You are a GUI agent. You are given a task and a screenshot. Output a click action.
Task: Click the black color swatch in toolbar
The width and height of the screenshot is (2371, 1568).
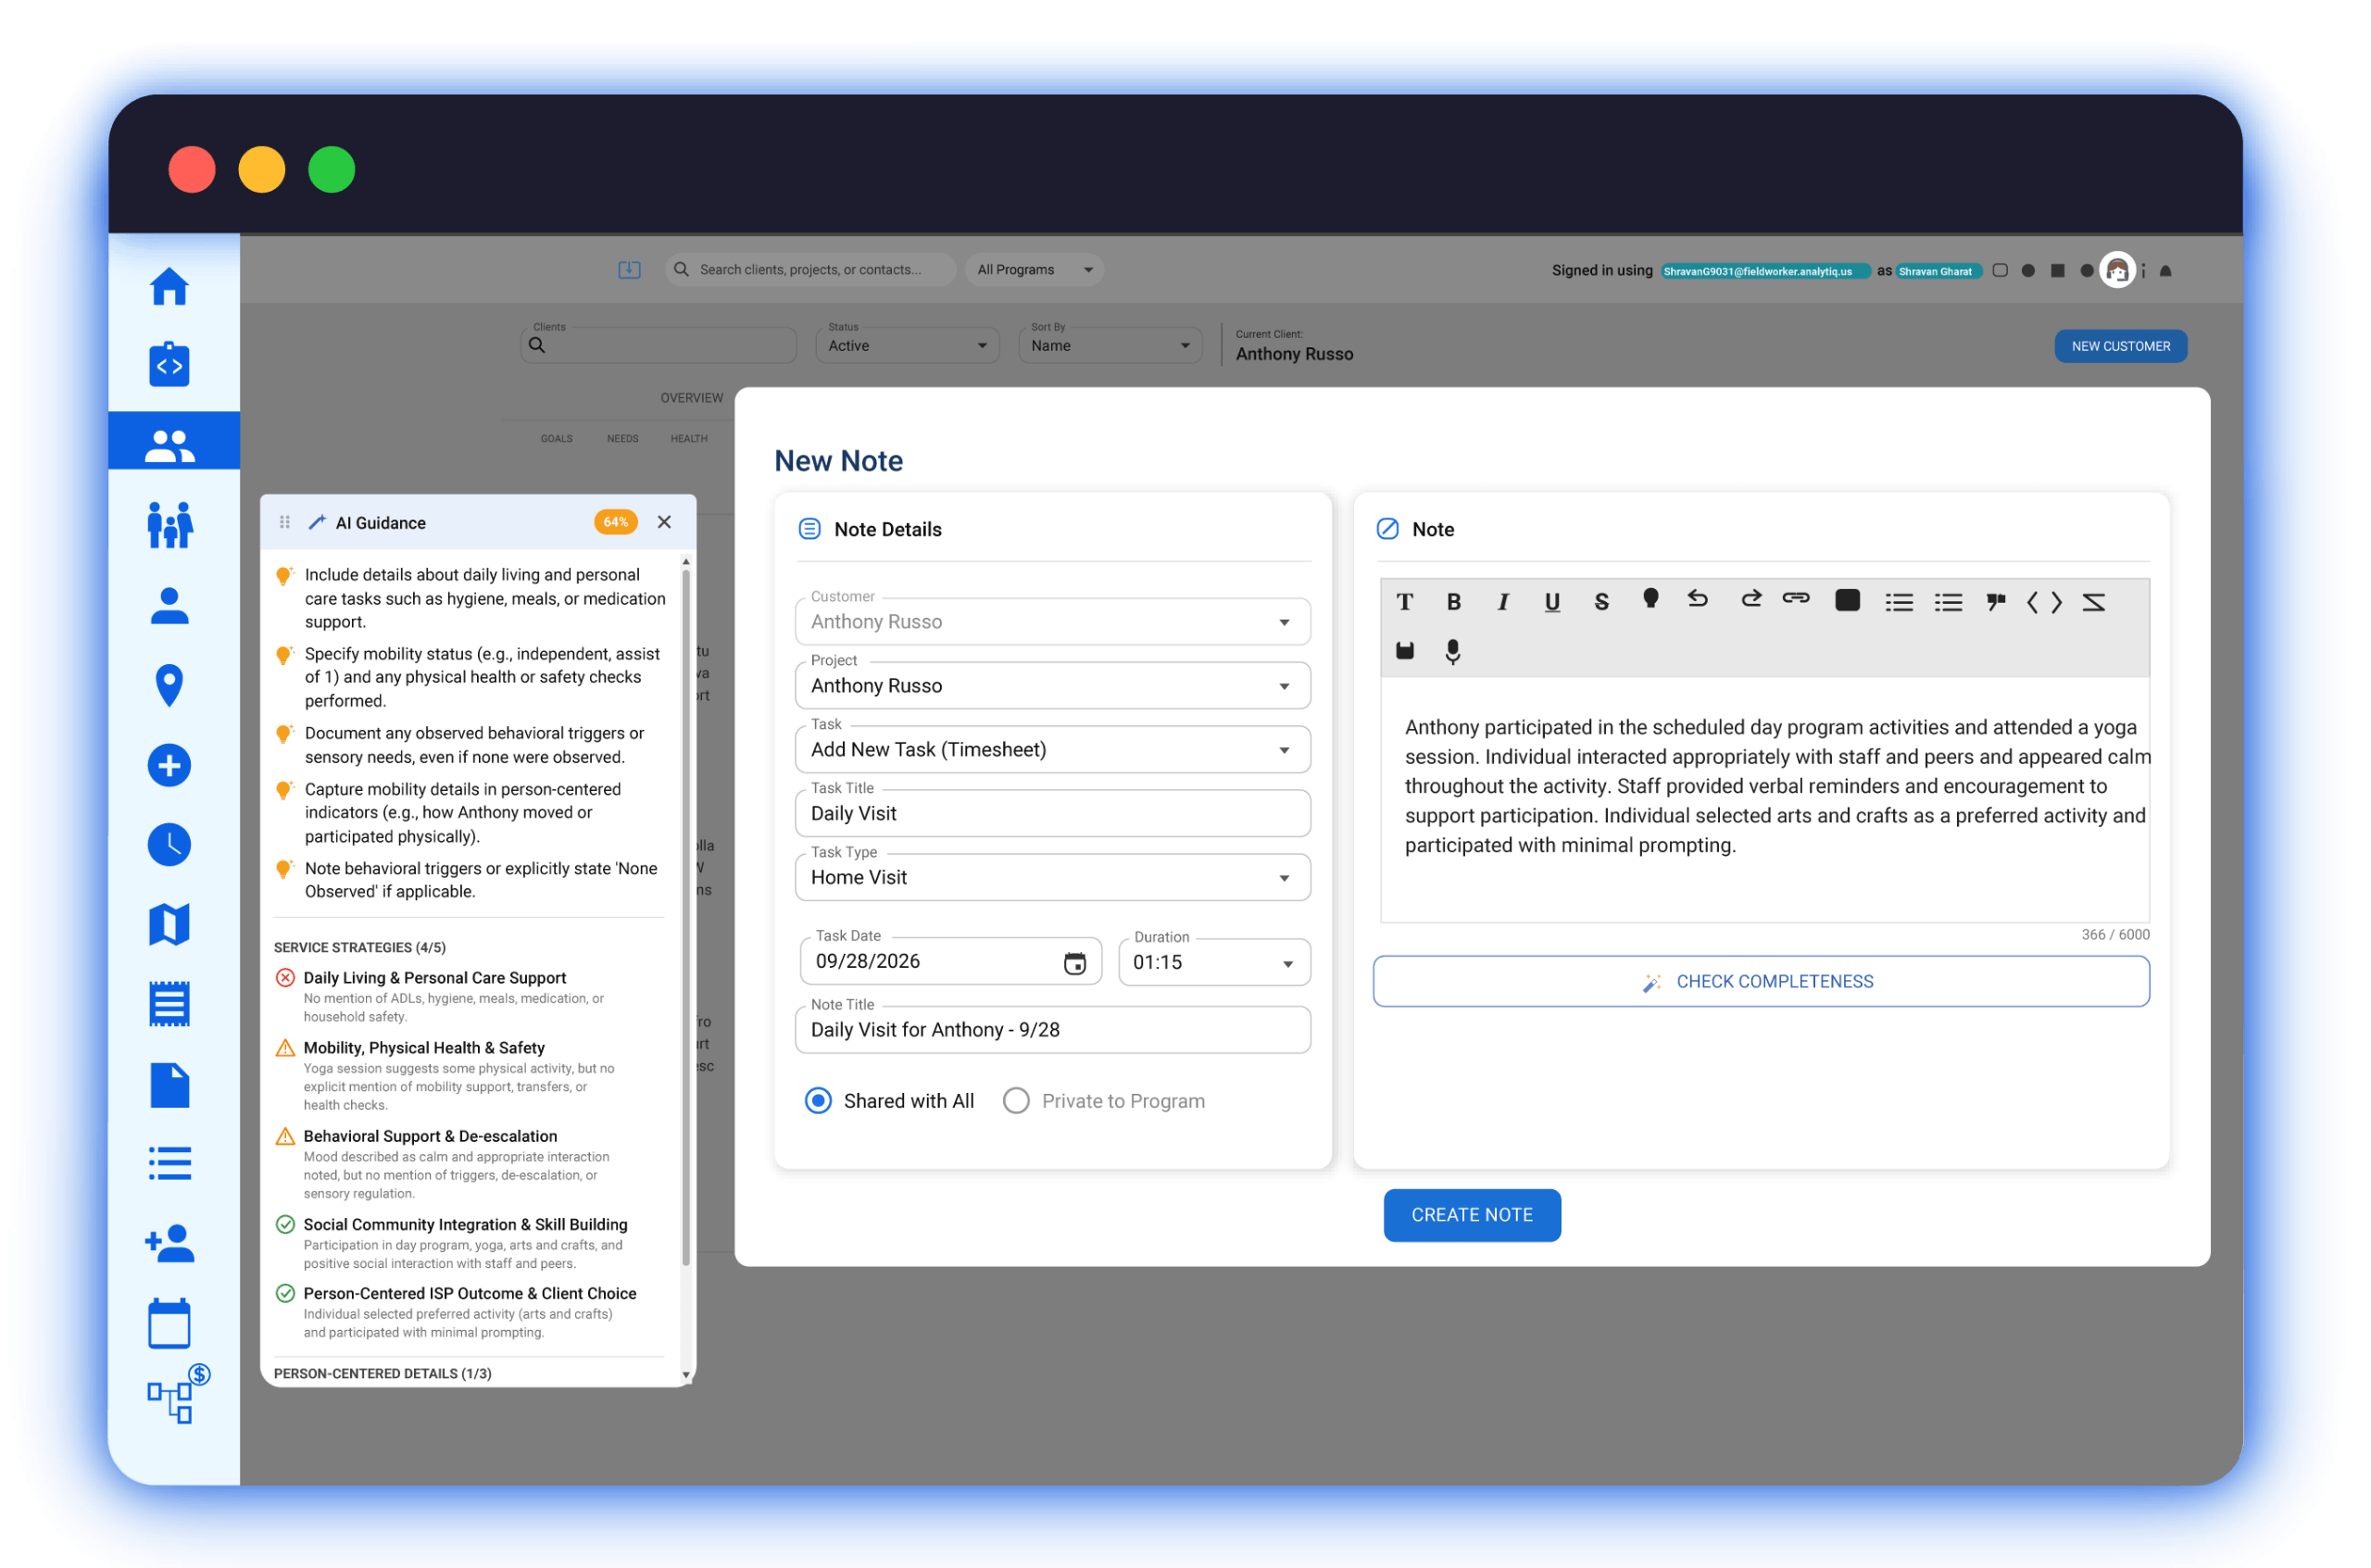click(x=1847, y=600)
